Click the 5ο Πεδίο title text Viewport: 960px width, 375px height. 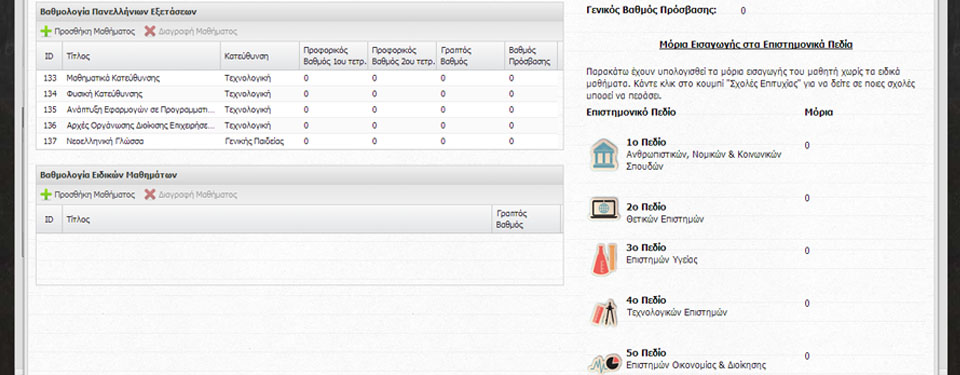[x=646, y=353]
